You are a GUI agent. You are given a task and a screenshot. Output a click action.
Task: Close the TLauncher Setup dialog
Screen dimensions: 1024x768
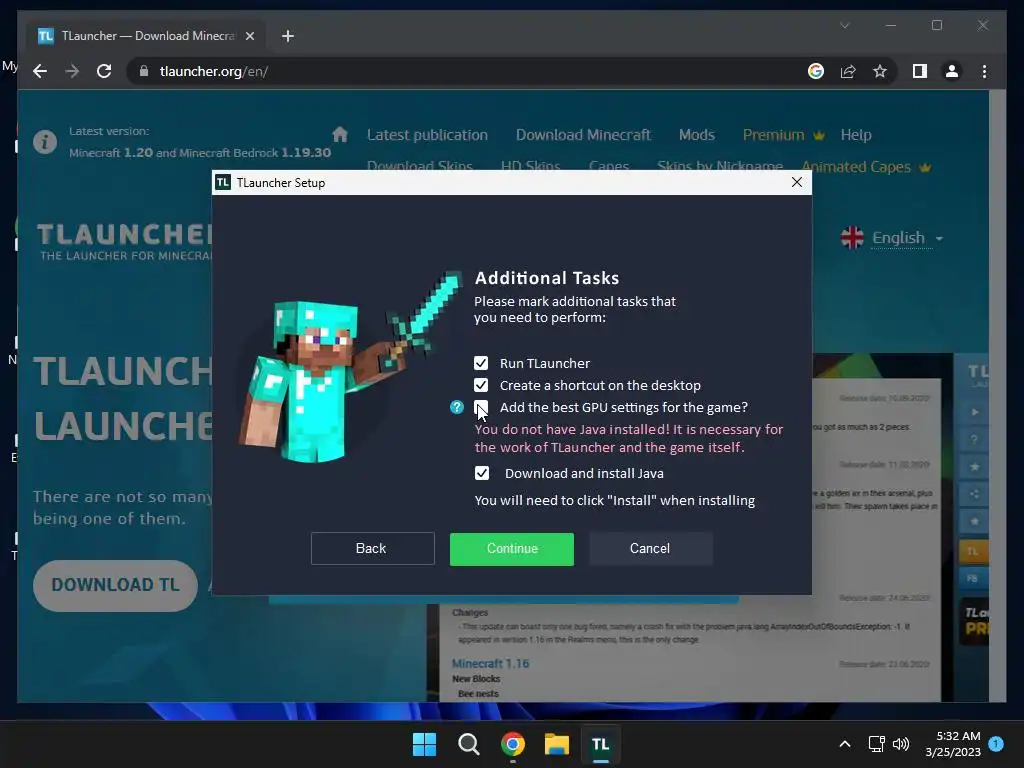(796, 182)
